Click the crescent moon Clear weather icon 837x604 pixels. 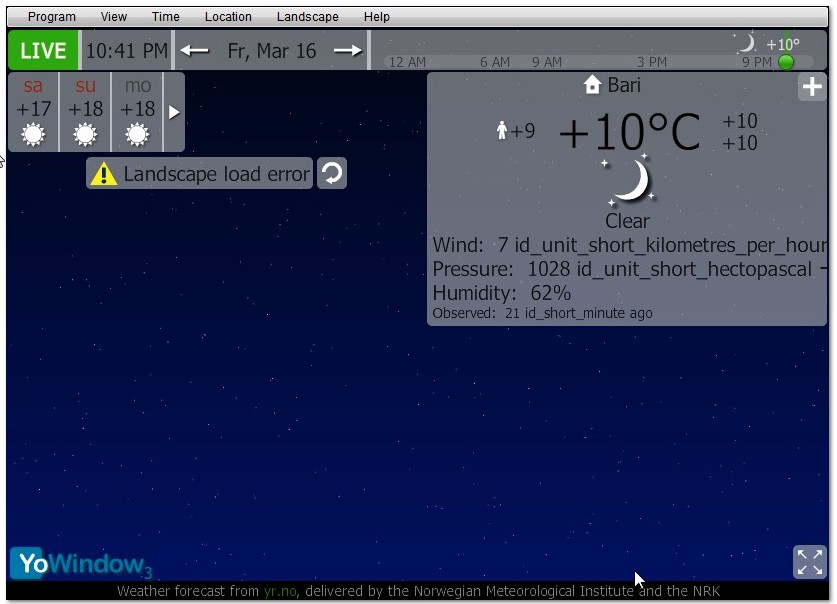(x=628, y=180)
